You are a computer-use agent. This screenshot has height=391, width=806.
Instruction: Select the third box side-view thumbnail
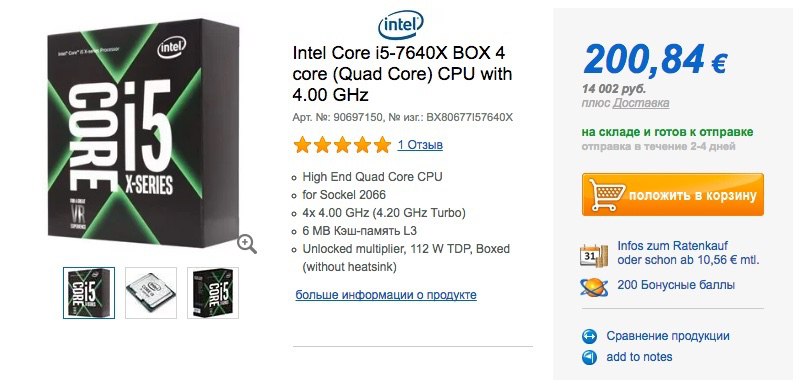(213, 293)
